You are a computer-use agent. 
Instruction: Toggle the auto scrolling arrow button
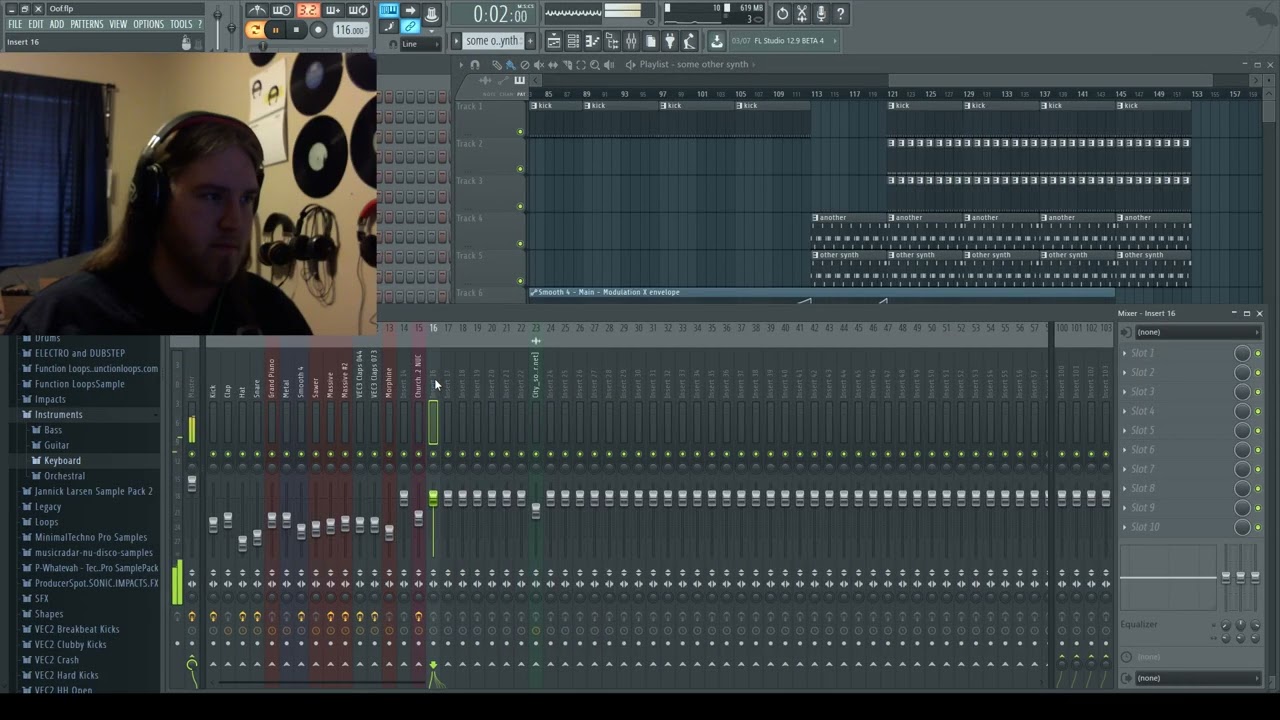tap(410, 10)
